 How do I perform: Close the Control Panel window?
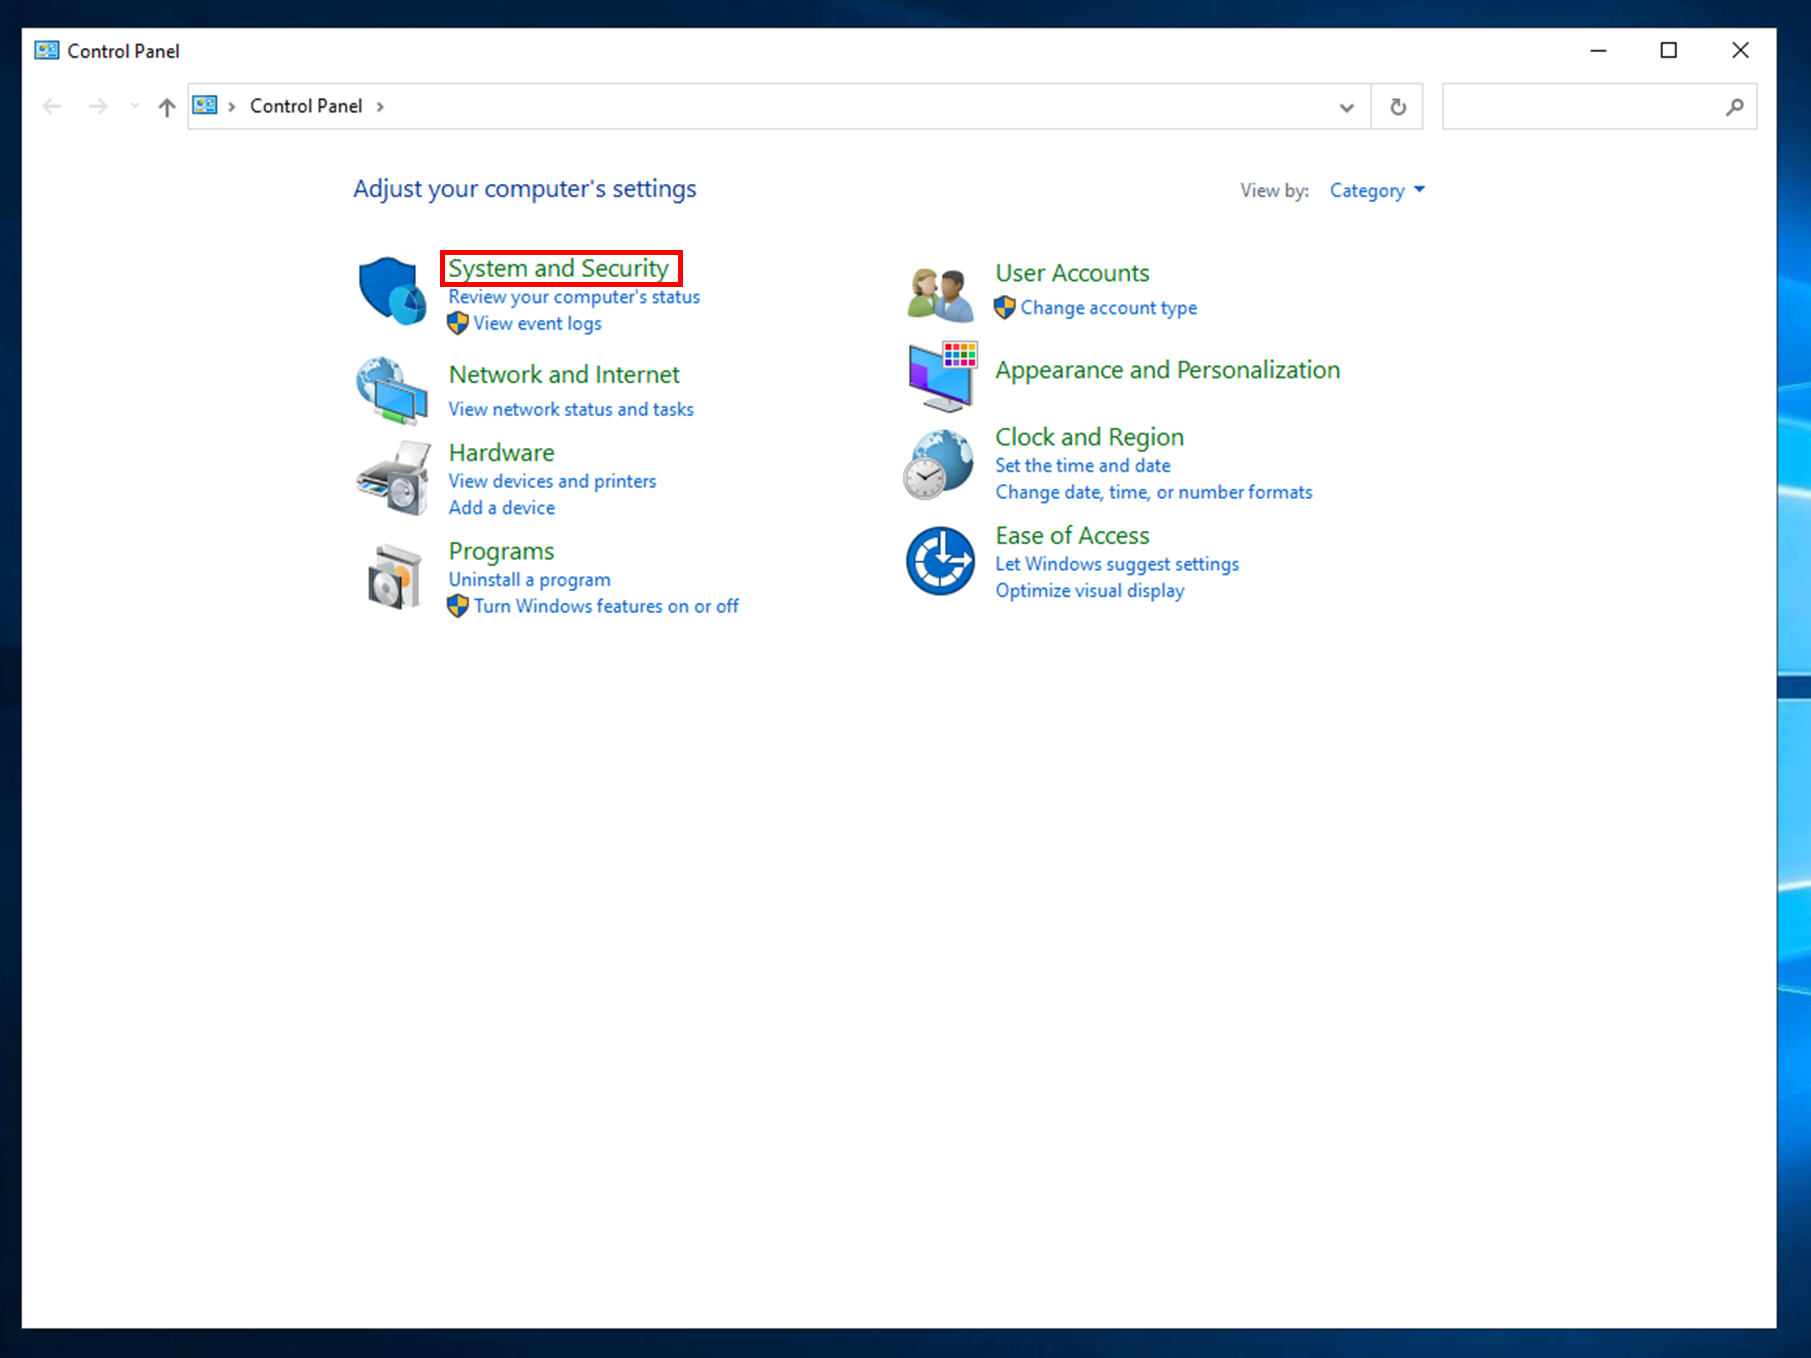pos(1740,50)
